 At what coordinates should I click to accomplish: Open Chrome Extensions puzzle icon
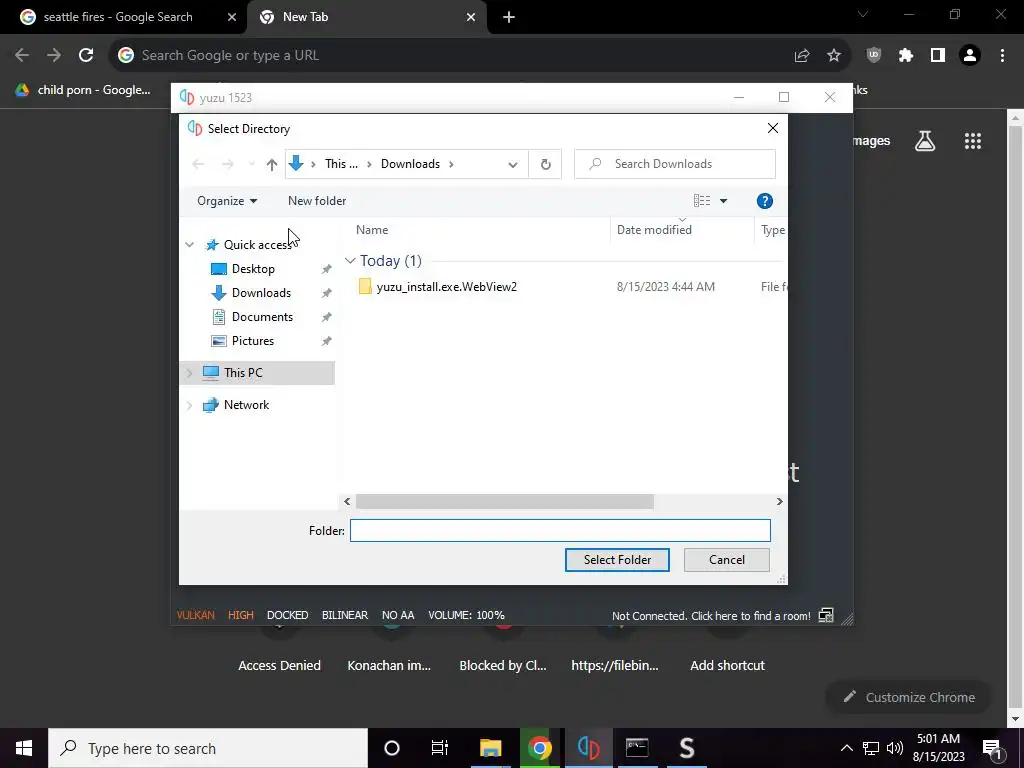[x=905, y=56]
